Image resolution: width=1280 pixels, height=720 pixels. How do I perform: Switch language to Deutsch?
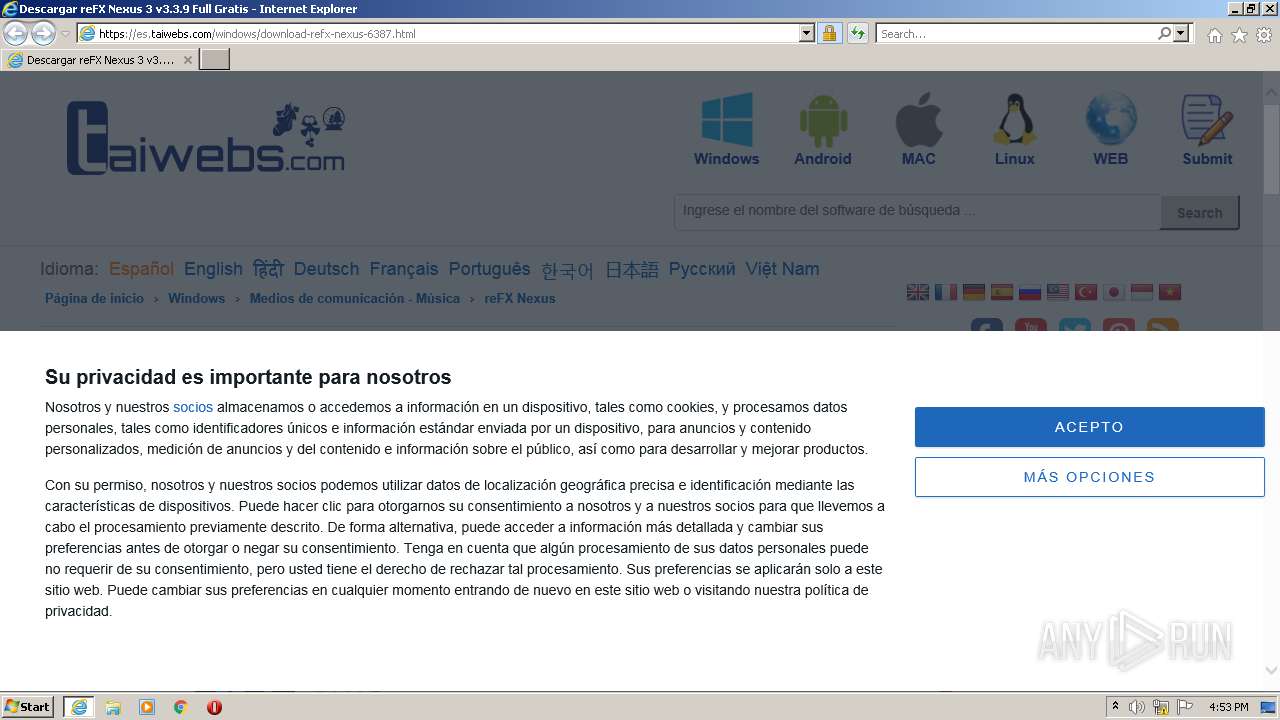[326, 269]
